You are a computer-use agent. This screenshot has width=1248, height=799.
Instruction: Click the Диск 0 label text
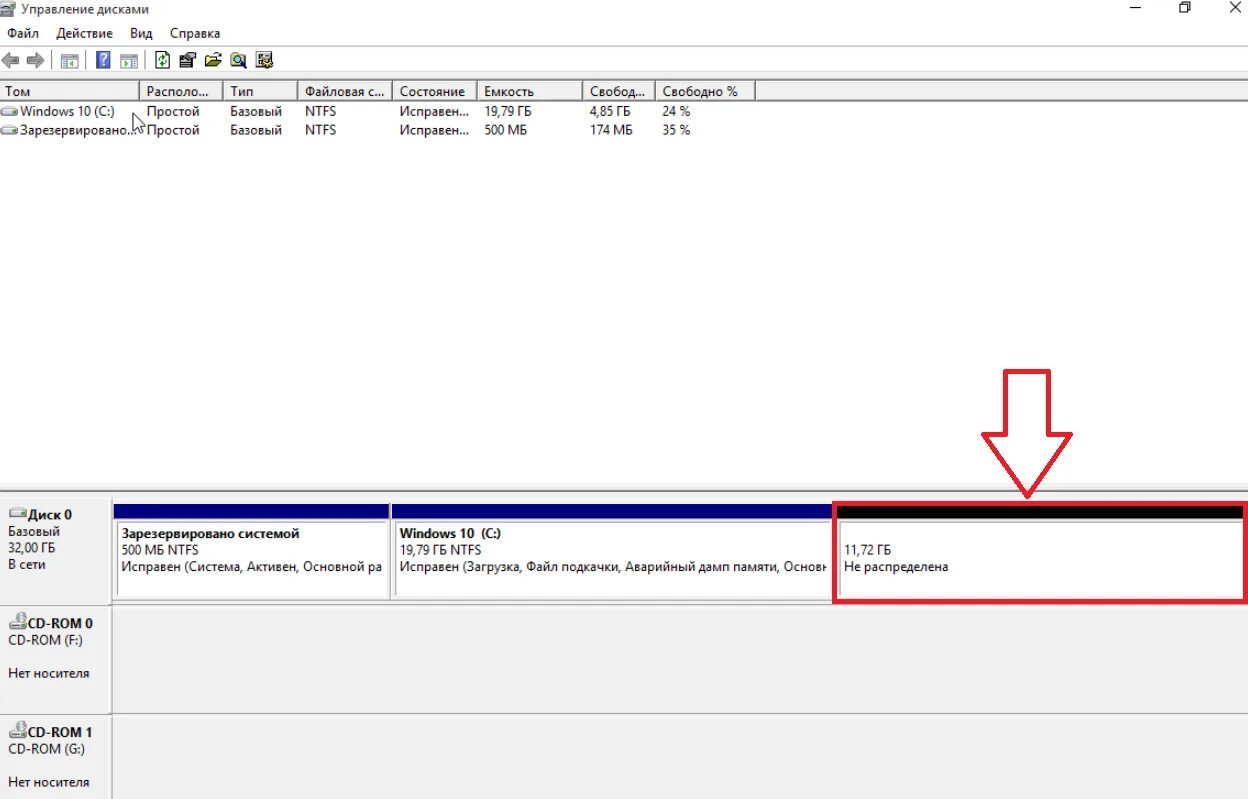pyautogui.click(x=50, y=515)
